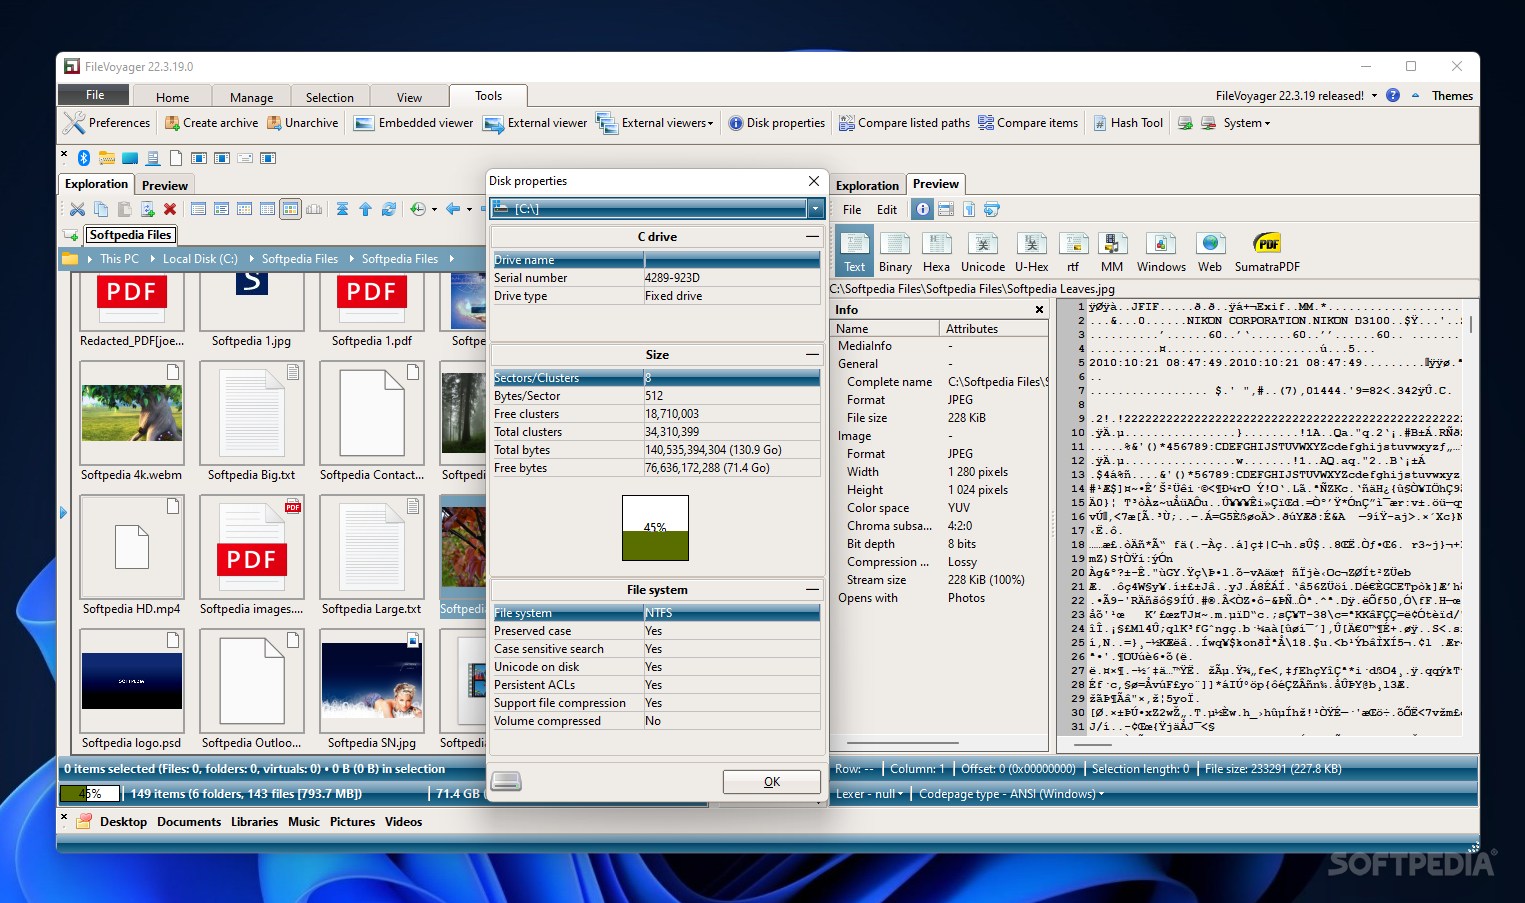Open the File ribbon tab
The width and height of the screenshot is (1525, 903).
click(x=95, y=95)
